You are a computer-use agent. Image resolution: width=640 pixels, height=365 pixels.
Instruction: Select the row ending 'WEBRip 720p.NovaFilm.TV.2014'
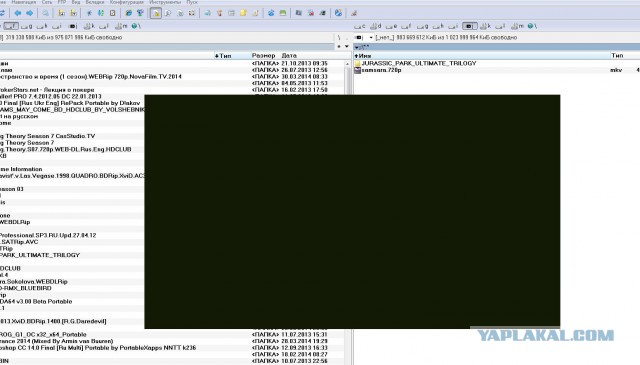[91, 77]
